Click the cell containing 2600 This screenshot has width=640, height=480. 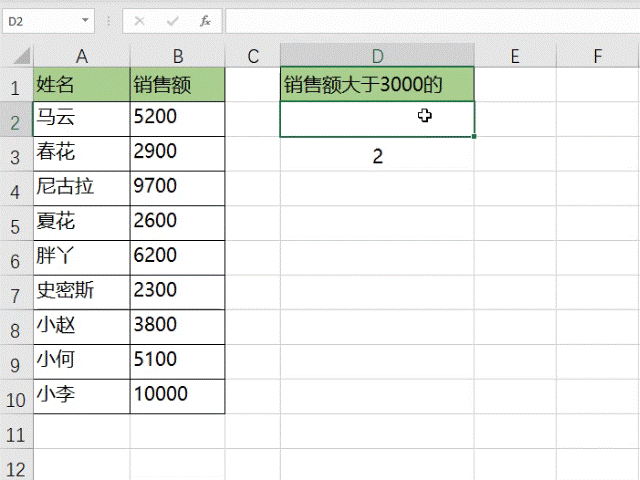(x=178, y=223)
